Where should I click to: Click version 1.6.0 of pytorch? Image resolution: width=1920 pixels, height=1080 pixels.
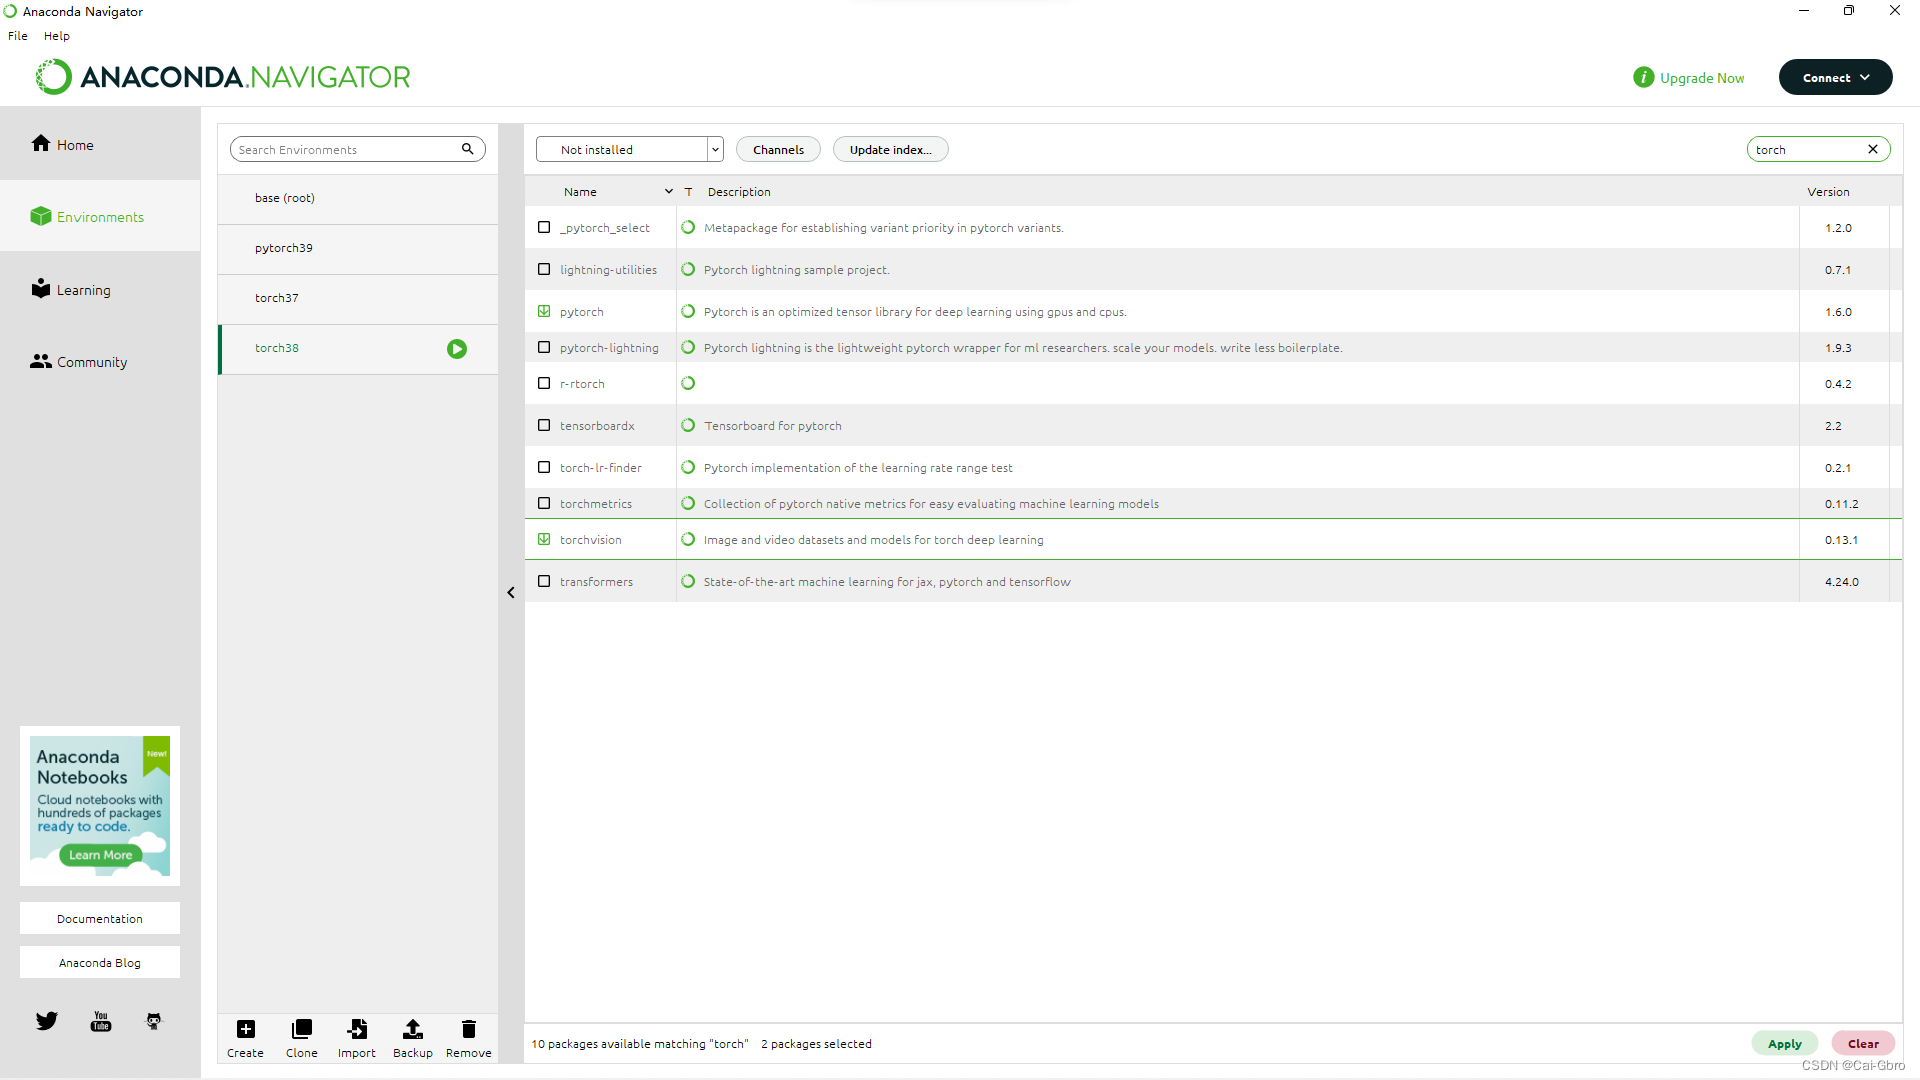pos(1838,311)
